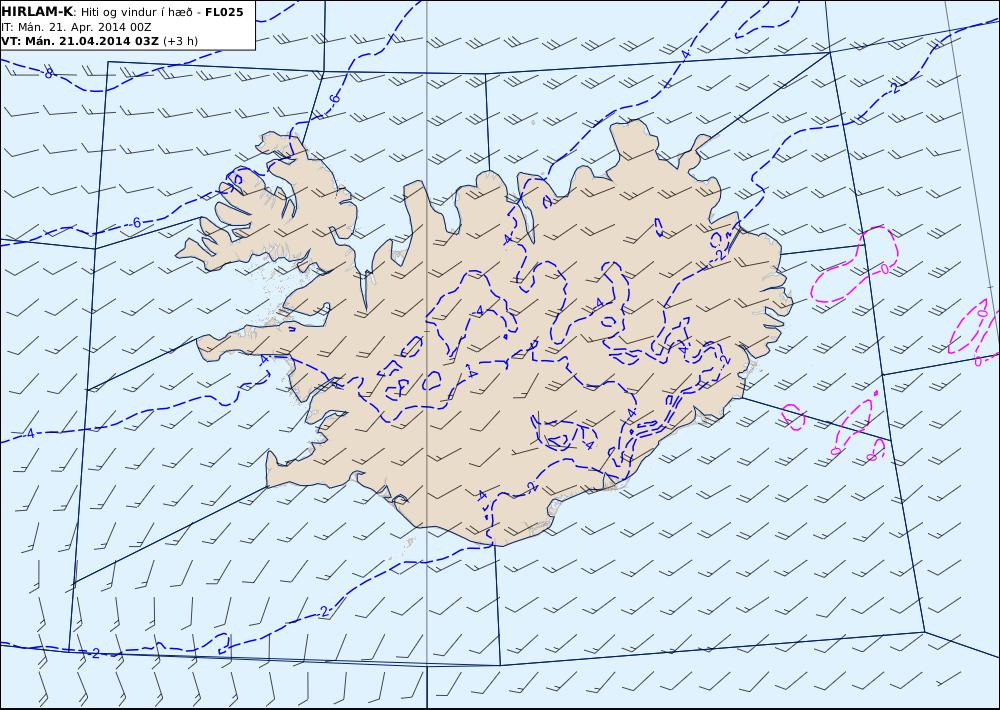Click the "-8" isotherm contour label

coord(47,73)
